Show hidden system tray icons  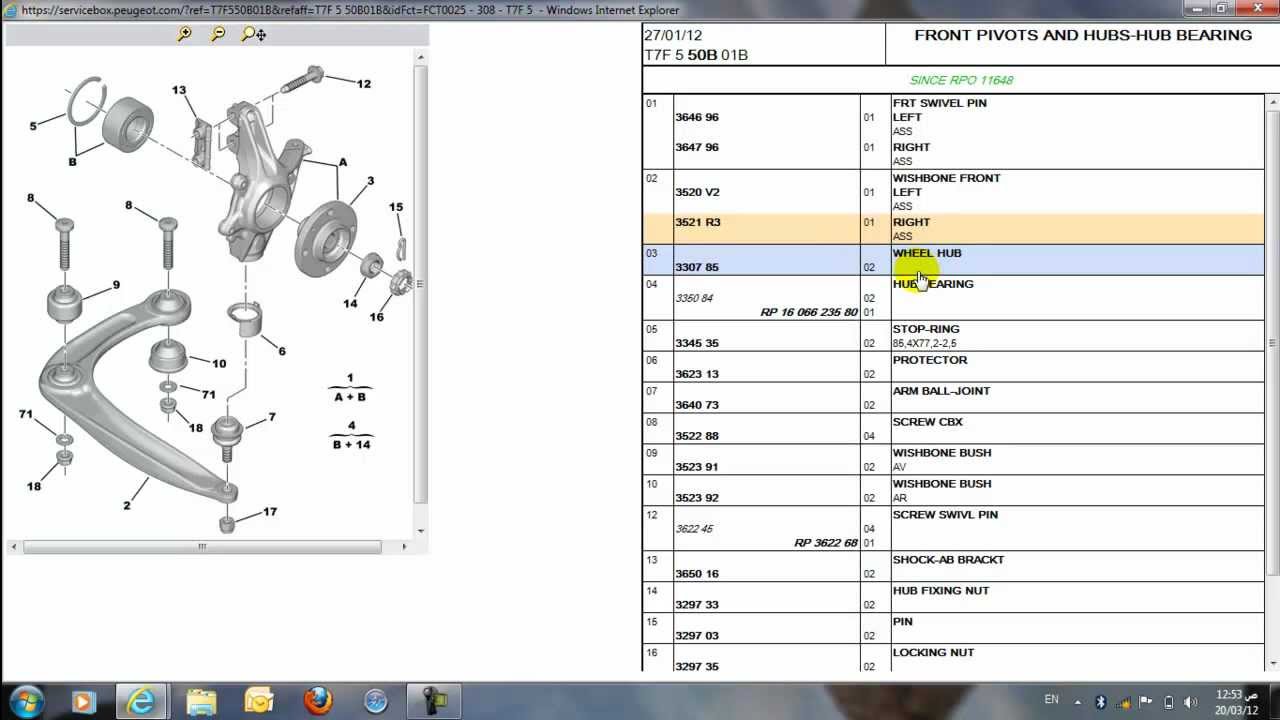pos(1078,701)
